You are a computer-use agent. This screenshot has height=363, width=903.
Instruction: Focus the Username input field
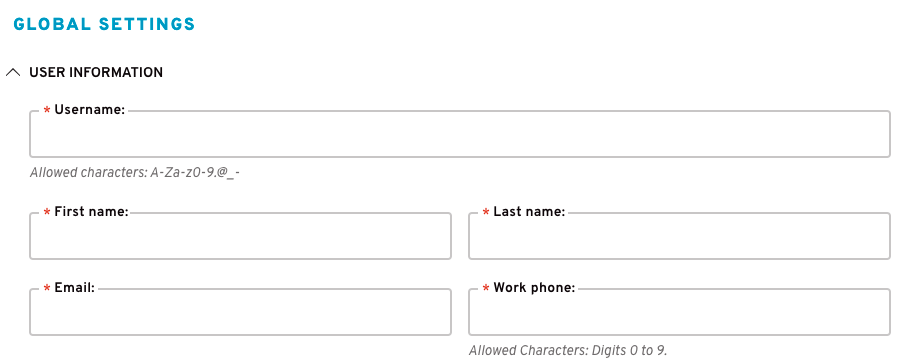coord(460,134)
